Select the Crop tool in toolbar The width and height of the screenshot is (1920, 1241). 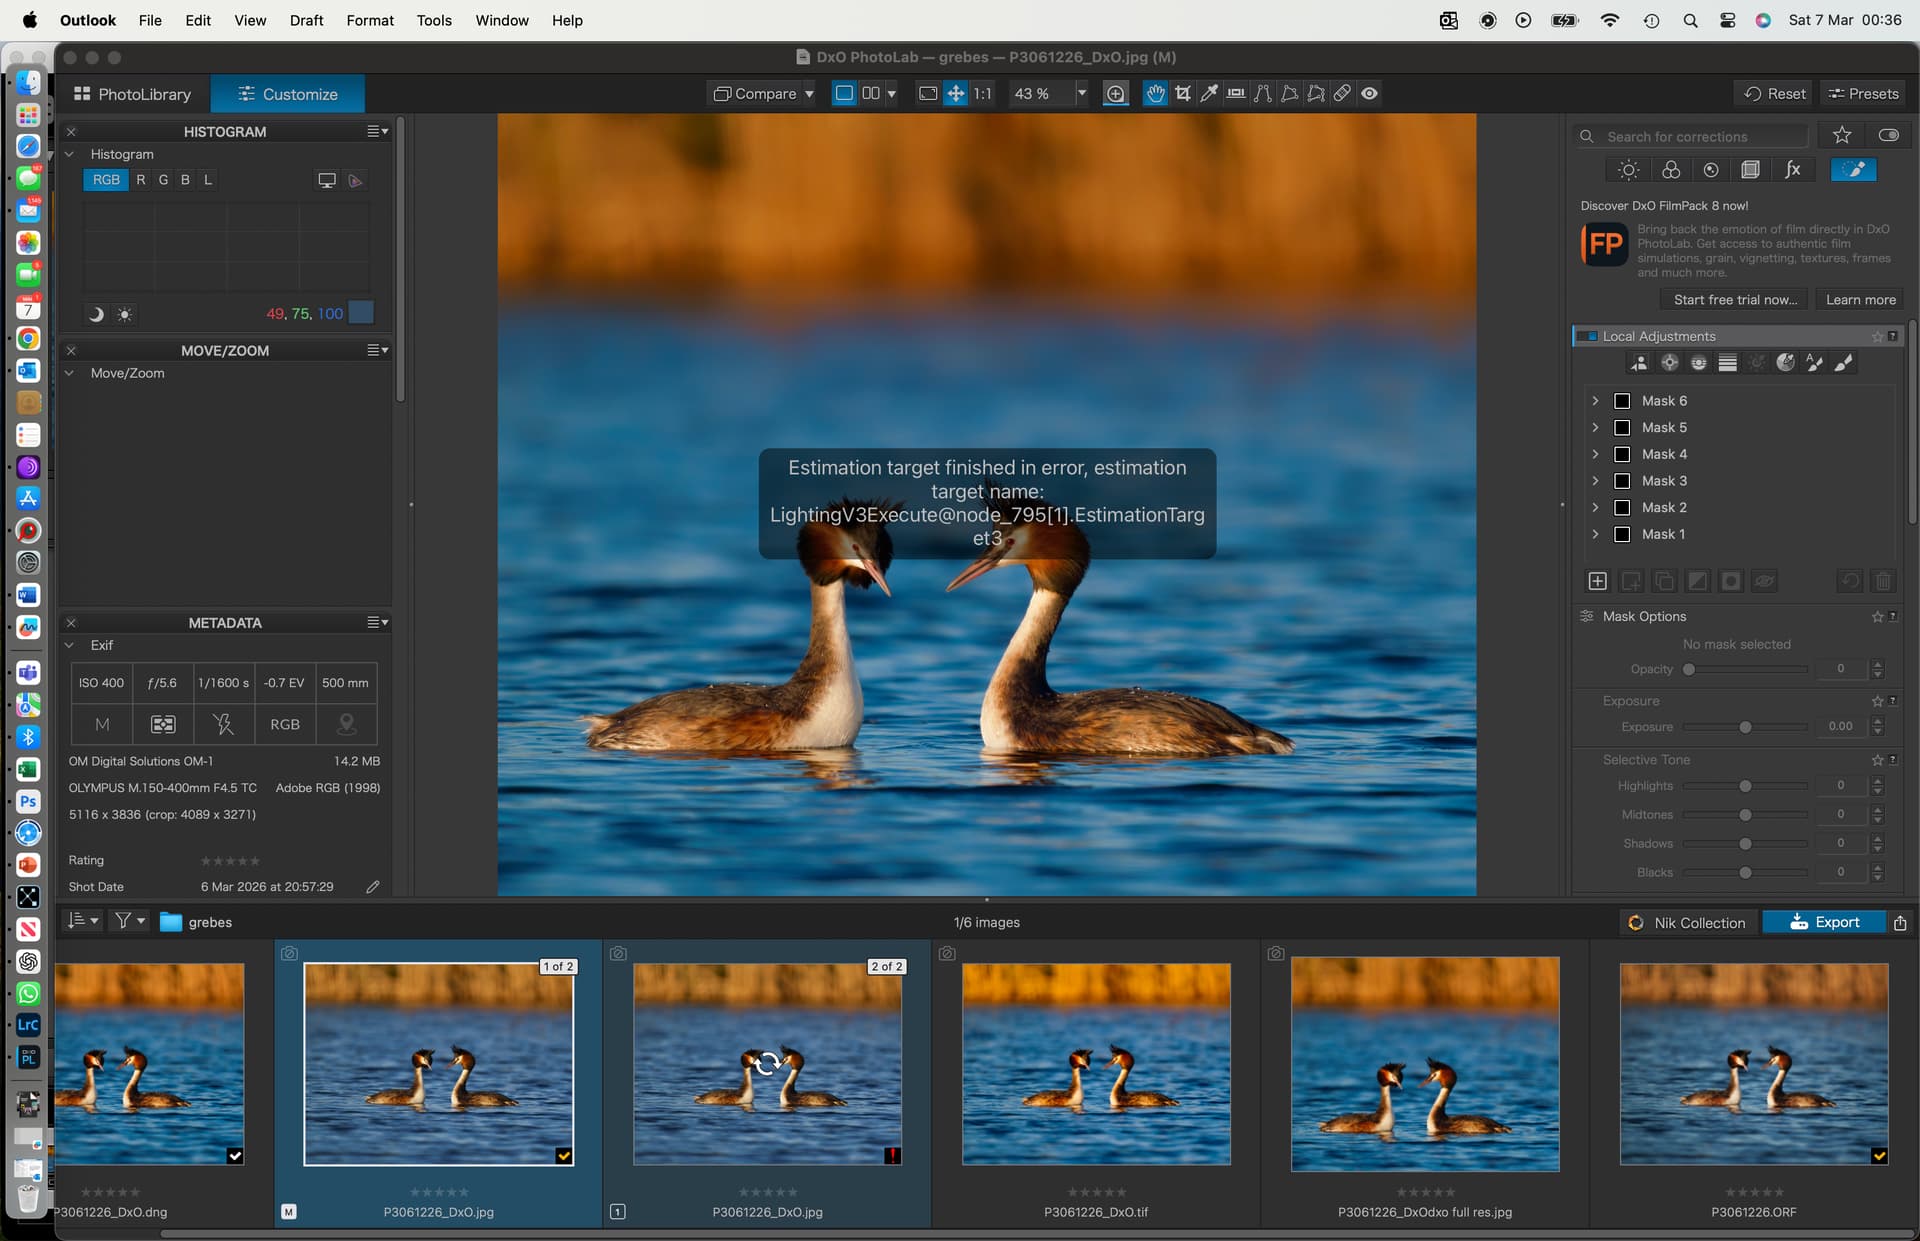point(1183,93)
